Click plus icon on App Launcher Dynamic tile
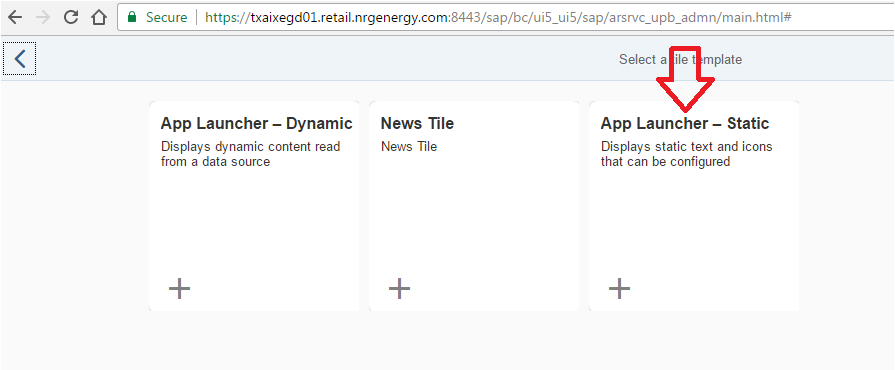The width and height of the screenshot is (895, 370). [x=179, y=289]
